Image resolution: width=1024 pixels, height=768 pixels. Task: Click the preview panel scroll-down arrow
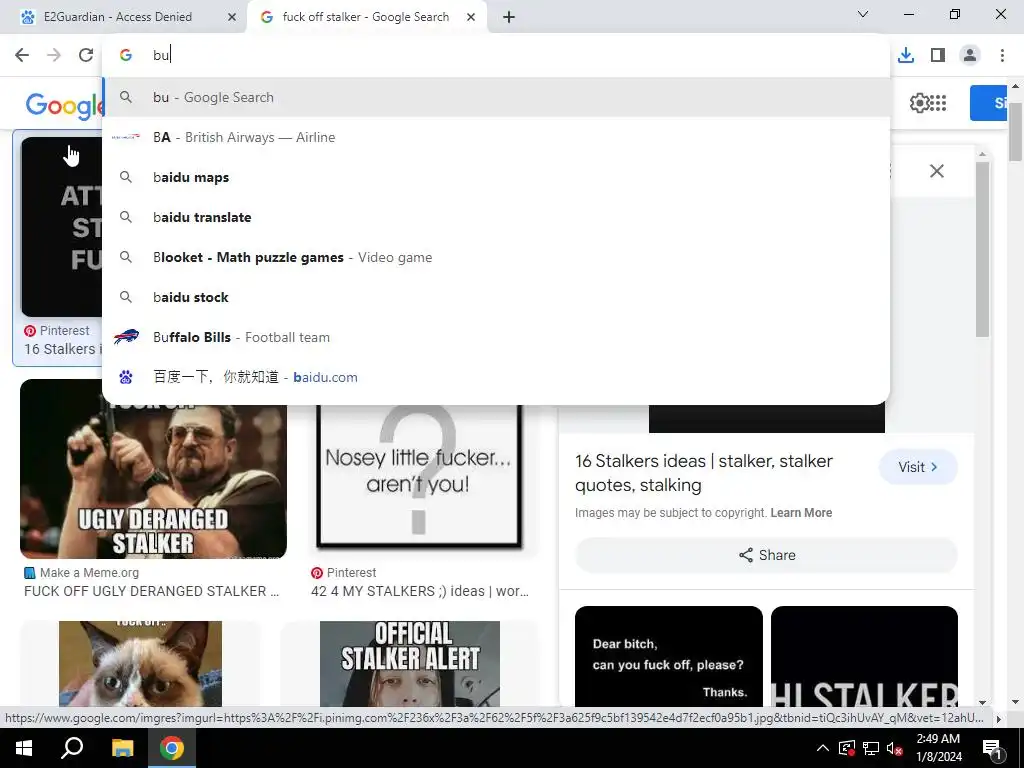[982, 702]
